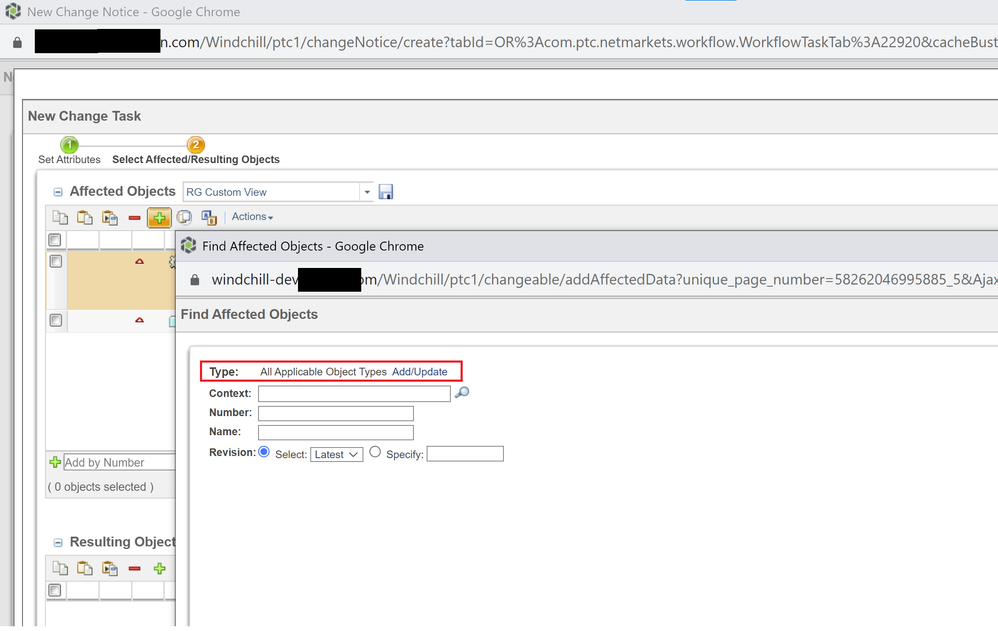Click 'Find Affected Objects' page heading
The image size is (998, 631).
pyautogui.click(x=249, y=314)
